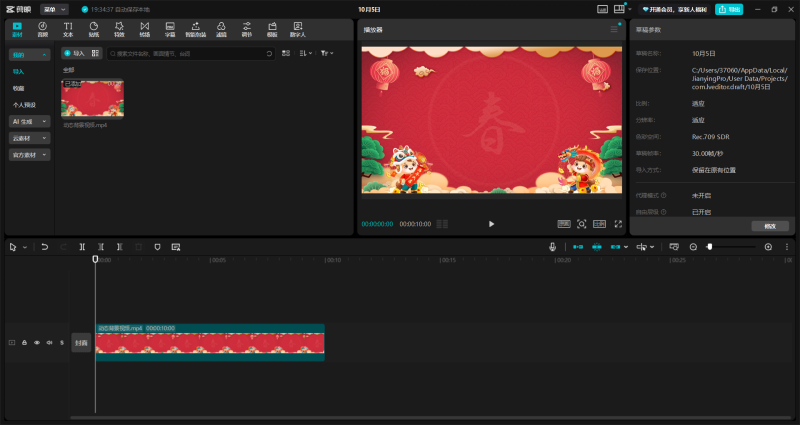Image resolution: width=800 pixels, height=425 pixels.
Task: Open the Captions tab
Action: [170, 30]
